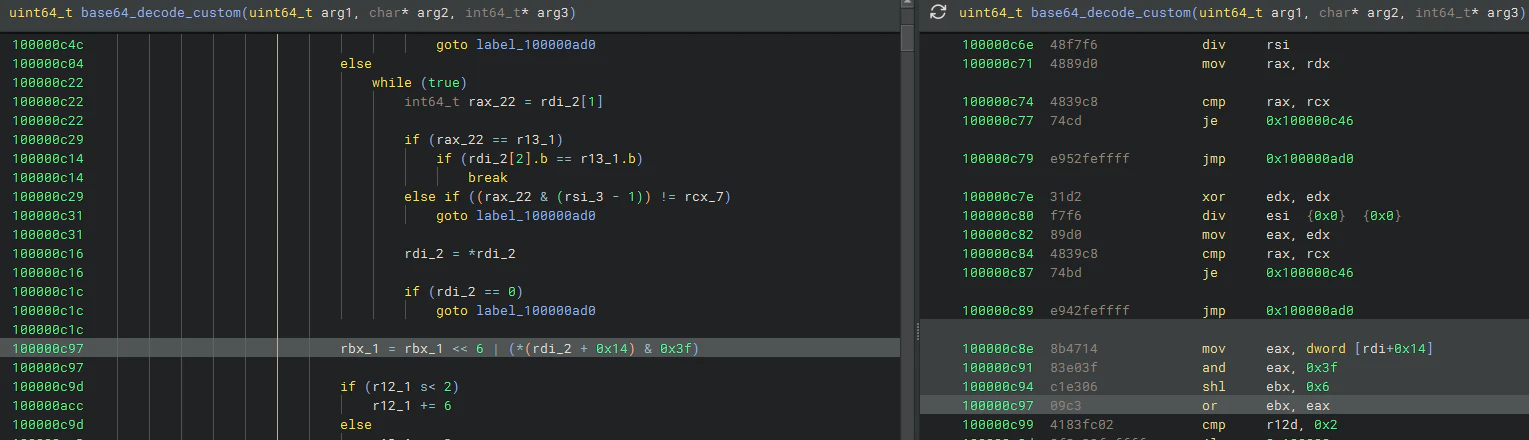Click 'mov eax, dword [rdi+0x14]' instruction
Image resolution: width=1529 pixels, height=440 pixels.
[1318, 349]
